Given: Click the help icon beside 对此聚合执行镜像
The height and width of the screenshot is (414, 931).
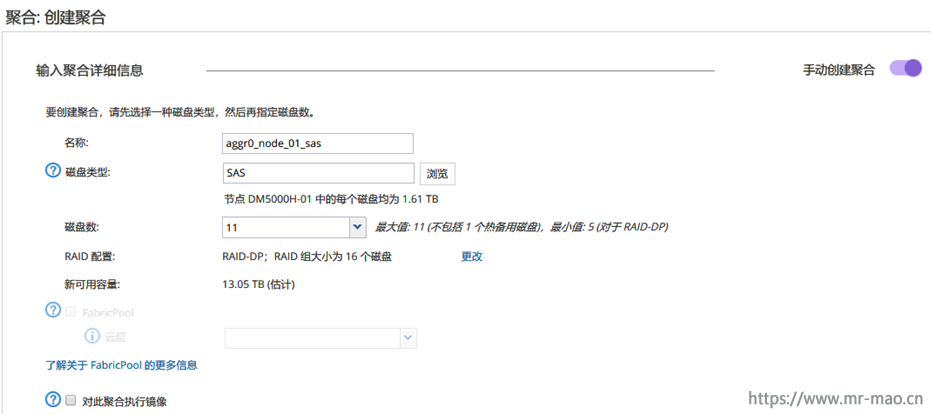Looking at the screenshot, I should coord(53,400).
